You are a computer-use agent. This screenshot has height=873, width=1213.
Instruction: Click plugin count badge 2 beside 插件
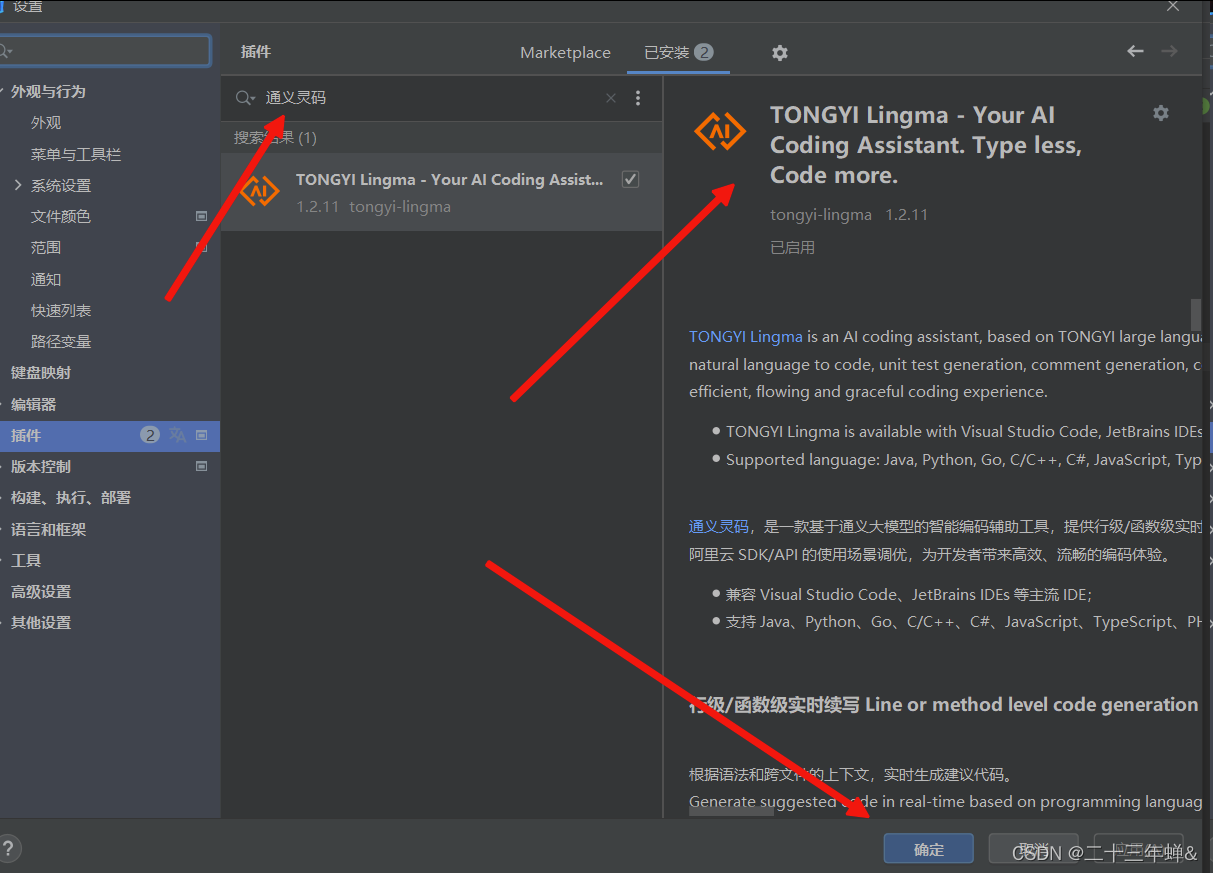tap(150, 435)
